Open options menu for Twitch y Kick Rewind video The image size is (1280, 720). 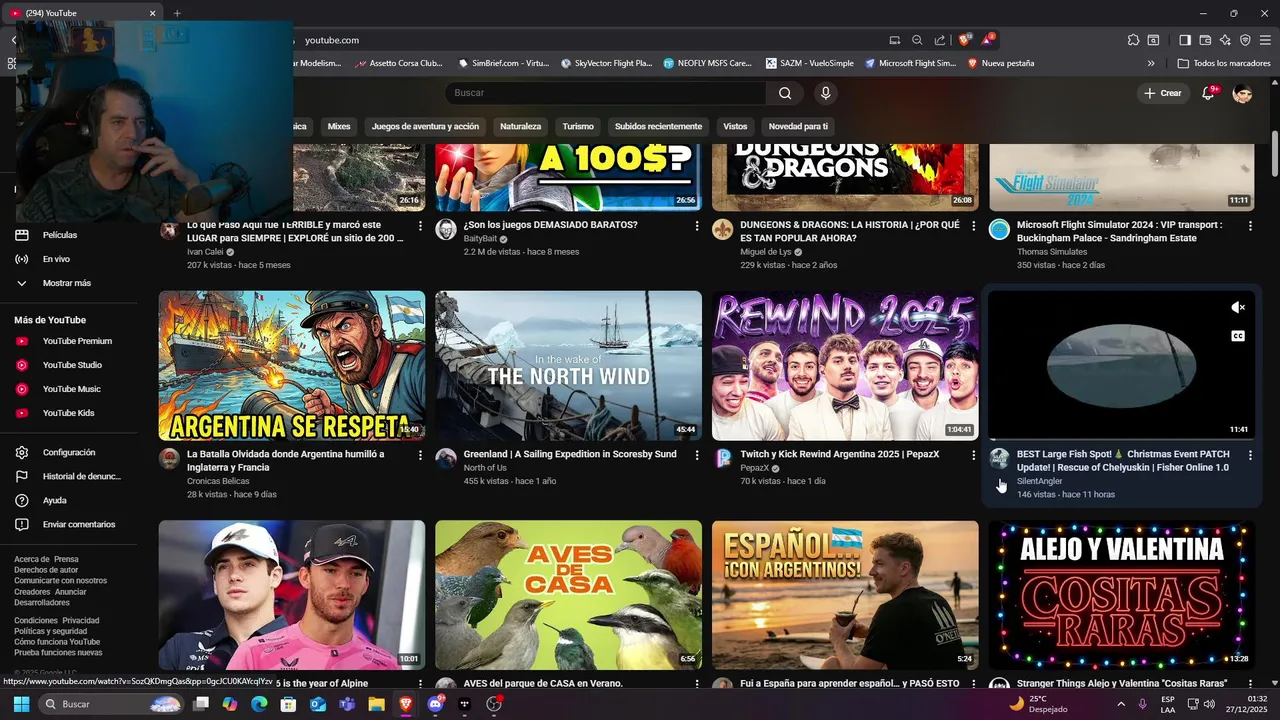click(973, 455)
